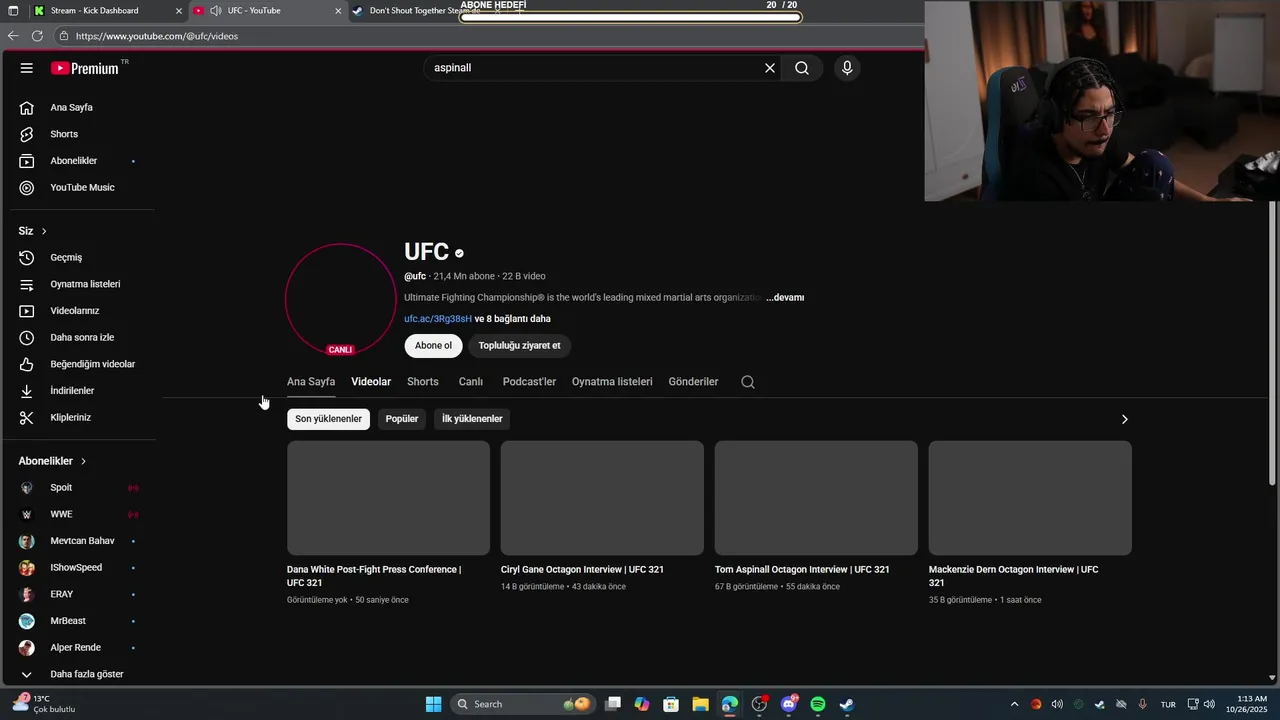Expand channel description with ...devamı
The image size is (1280, 720).
[785, 298]
